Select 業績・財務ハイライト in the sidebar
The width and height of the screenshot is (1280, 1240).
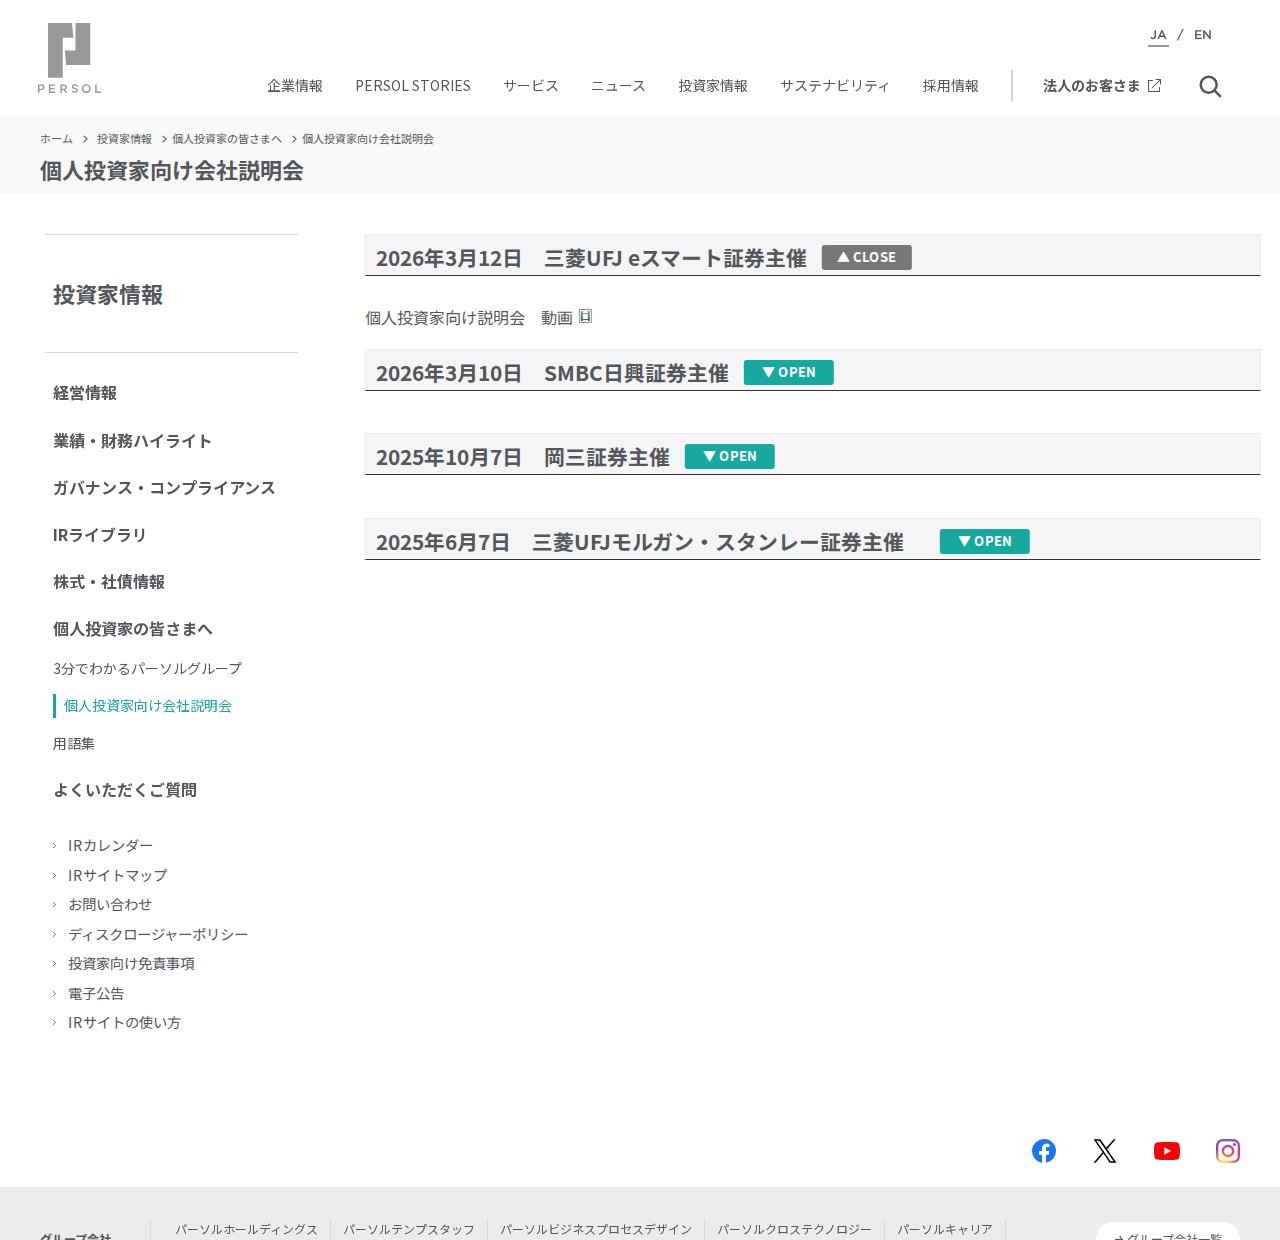tap(132, 441)
